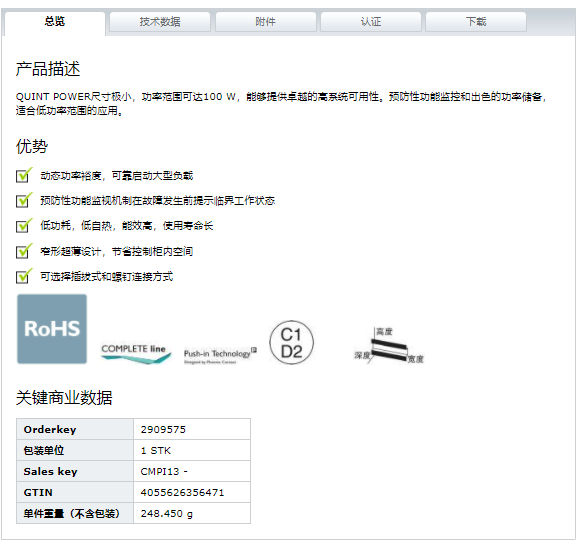Click the Push-in Technology logo

tap(220, 355)
